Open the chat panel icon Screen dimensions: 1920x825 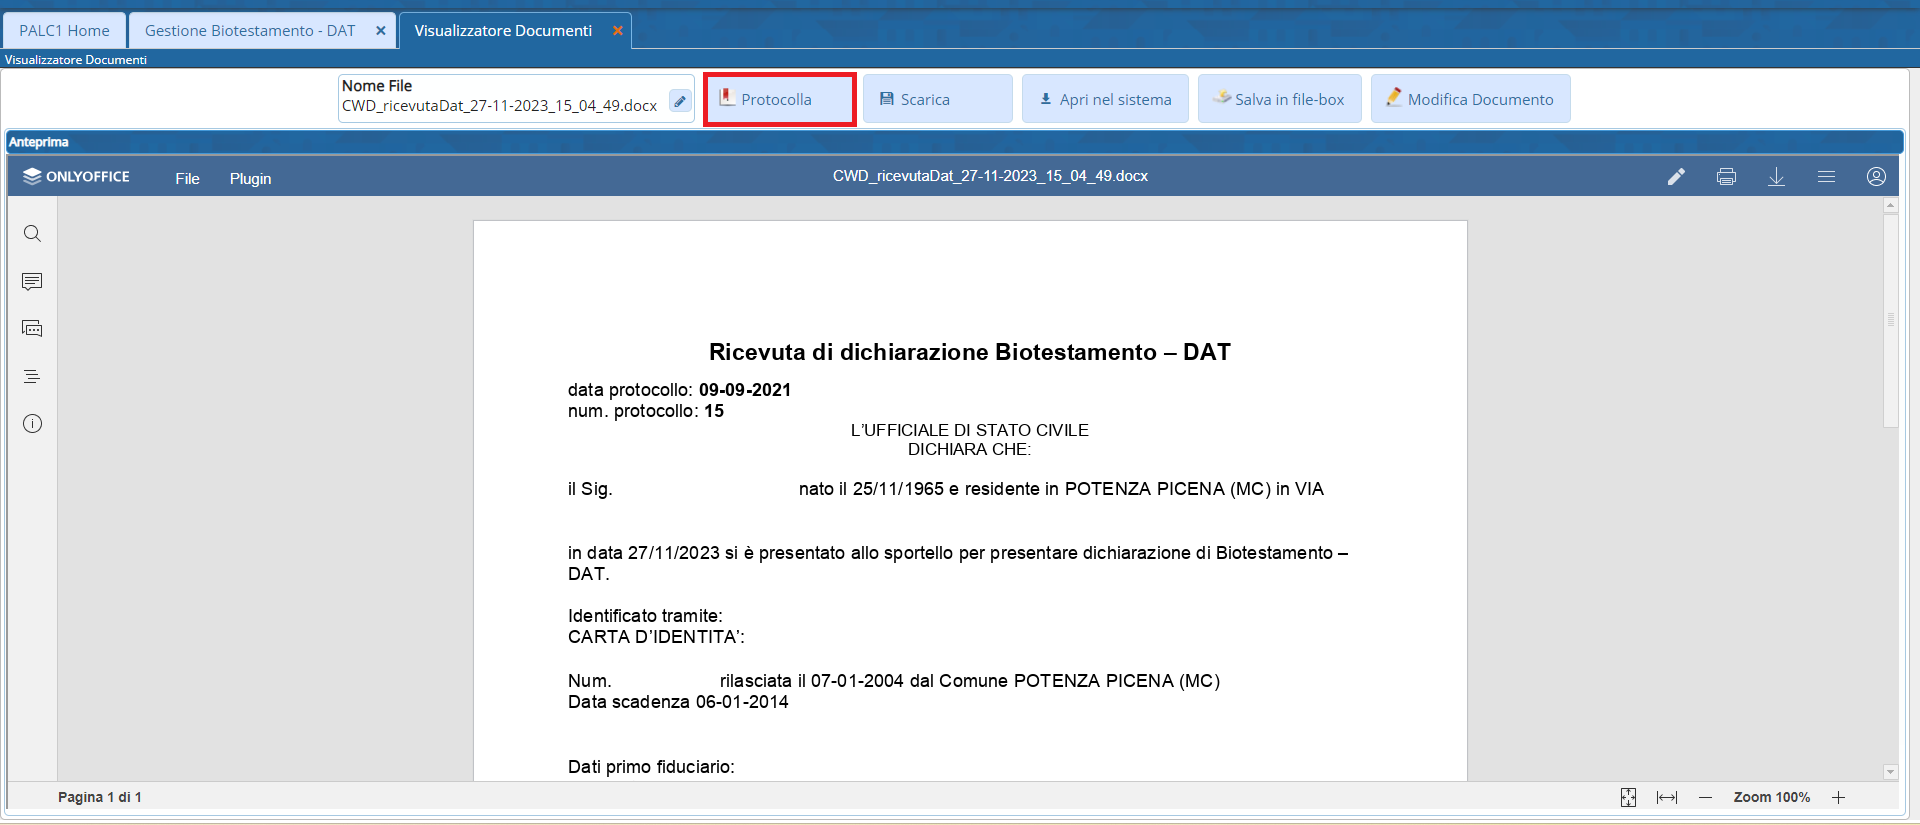[x=32, y=329]
